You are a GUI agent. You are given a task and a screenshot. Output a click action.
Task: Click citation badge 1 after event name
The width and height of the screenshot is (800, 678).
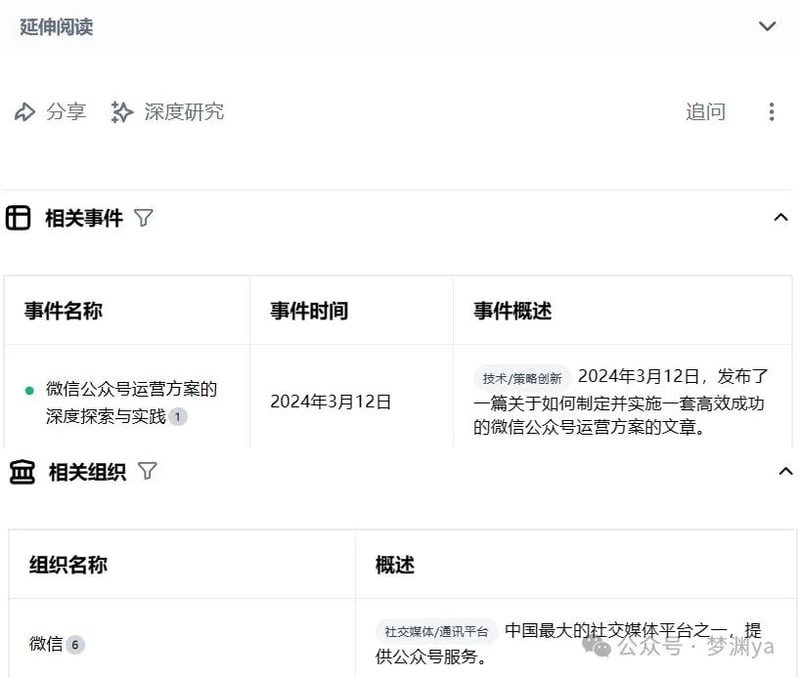178,417
